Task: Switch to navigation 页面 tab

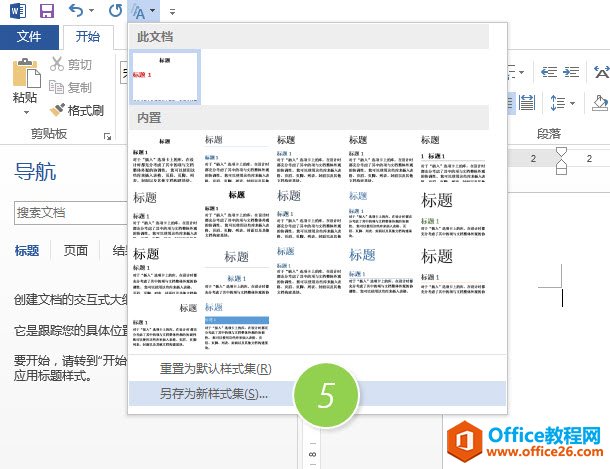Action: point(75,250)
